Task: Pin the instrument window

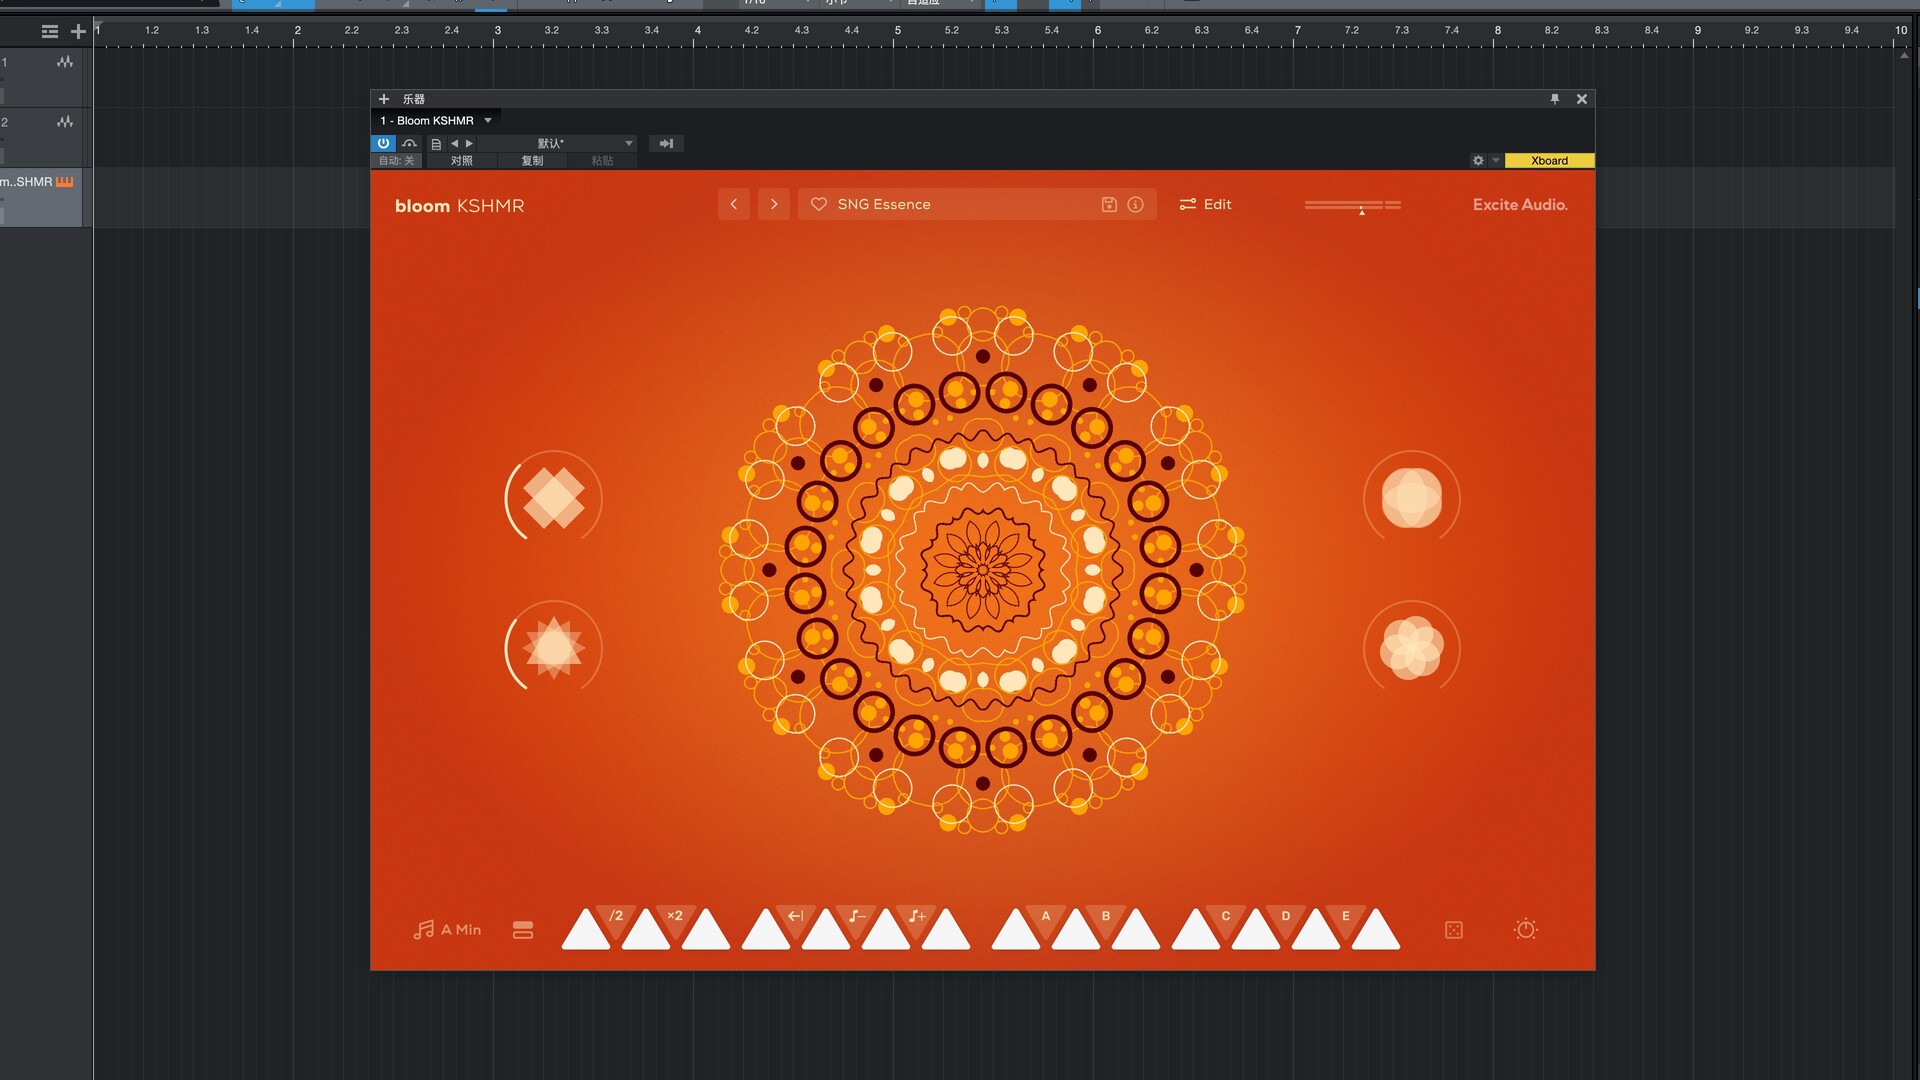Action: (x=1554, y=99)
